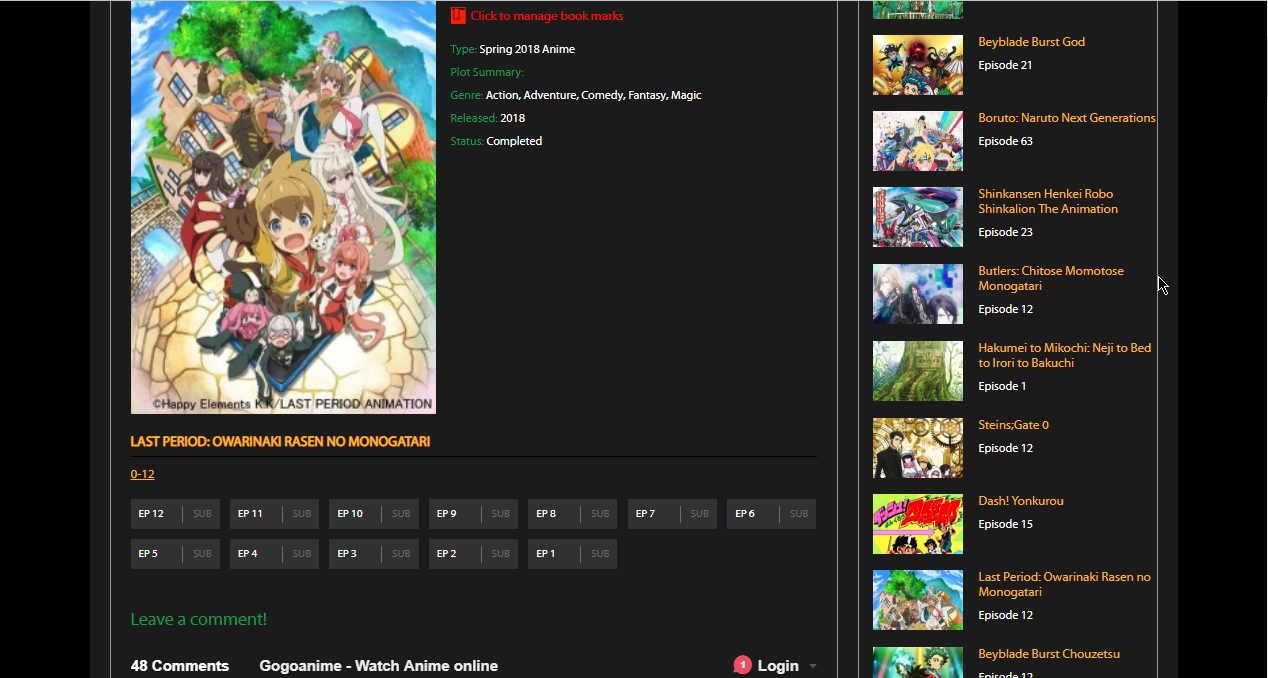Open episode EP 8

(572, 514)
